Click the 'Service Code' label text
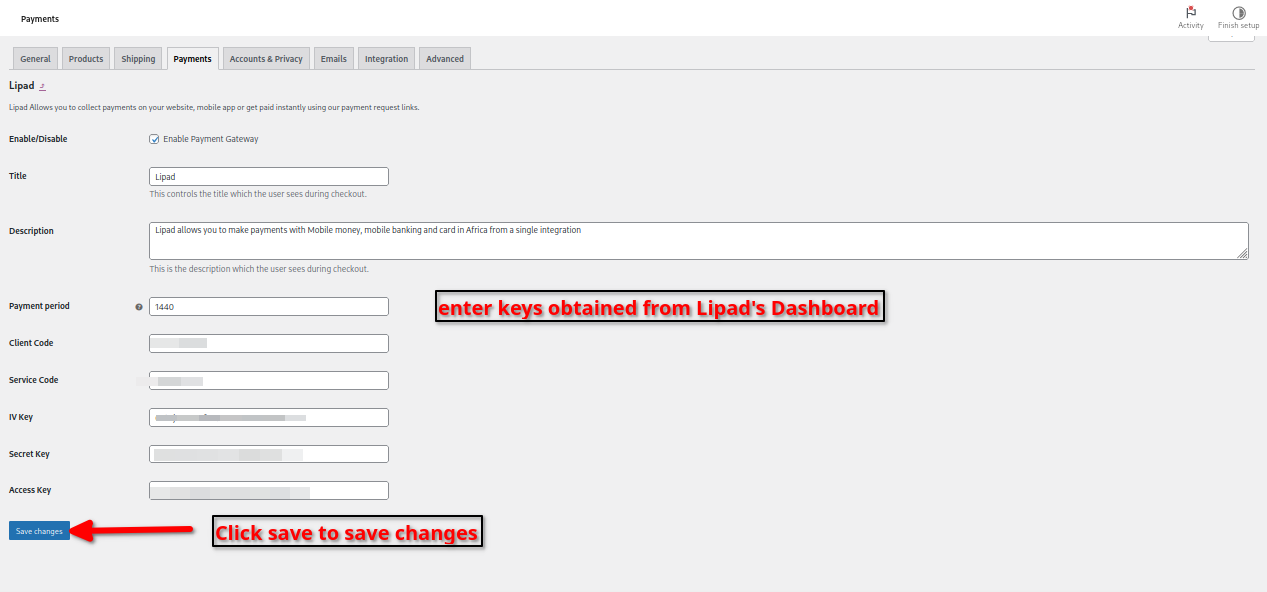 tap(34, 380)
